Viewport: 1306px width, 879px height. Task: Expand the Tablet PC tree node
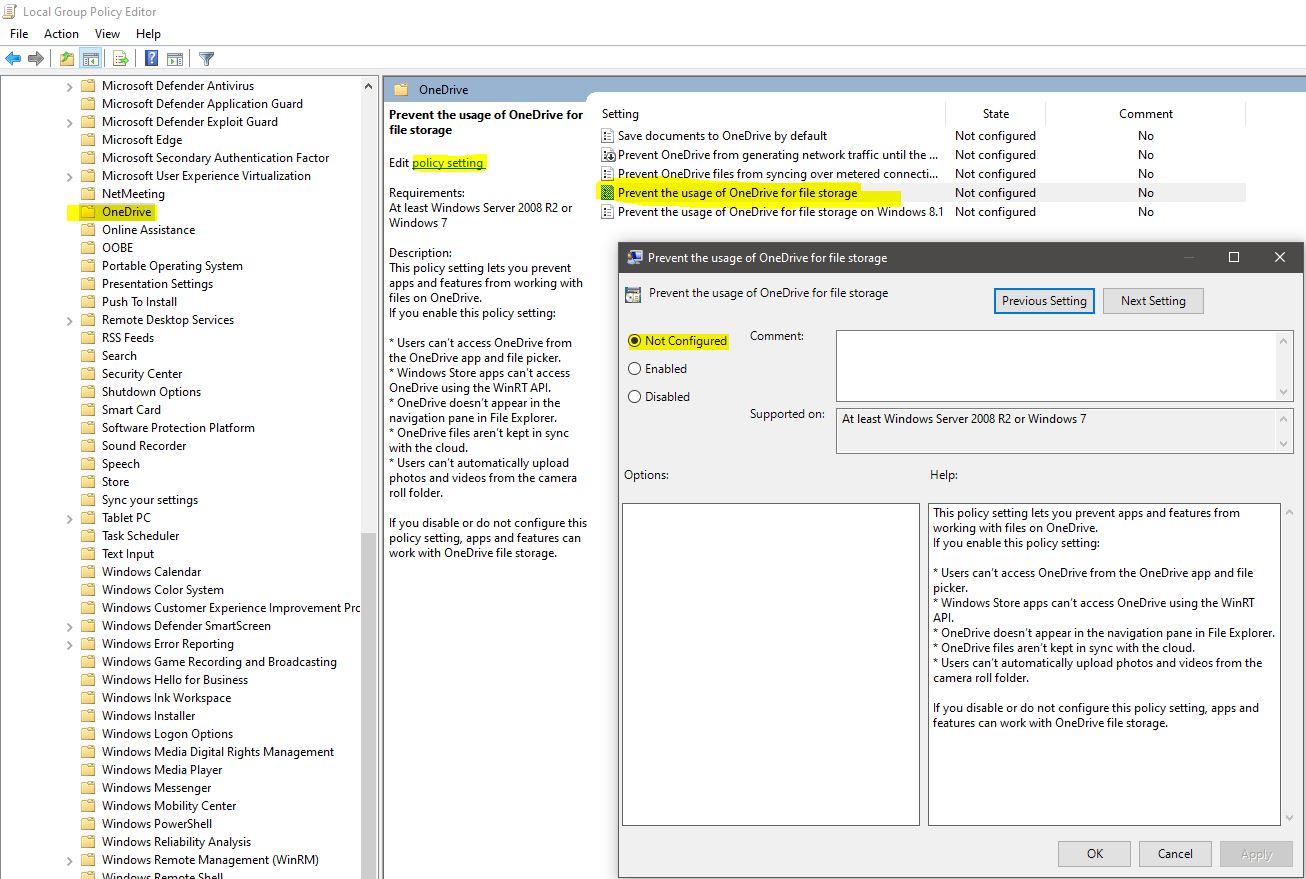[70, 518]
